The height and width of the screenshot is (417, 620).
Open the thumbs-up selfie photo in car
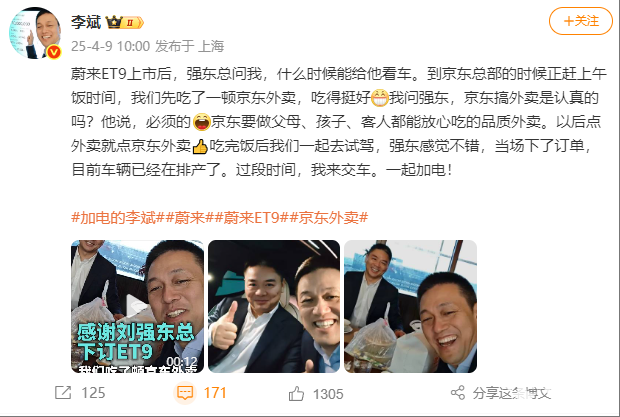(274, 306)
